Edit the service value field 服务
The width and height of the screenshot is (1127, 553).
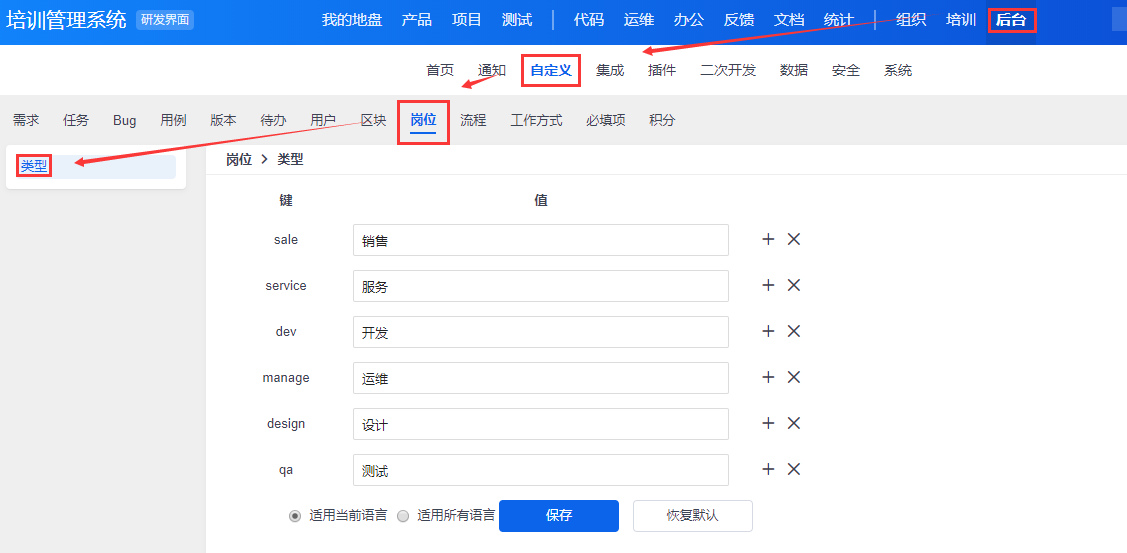tap(540, 286)
